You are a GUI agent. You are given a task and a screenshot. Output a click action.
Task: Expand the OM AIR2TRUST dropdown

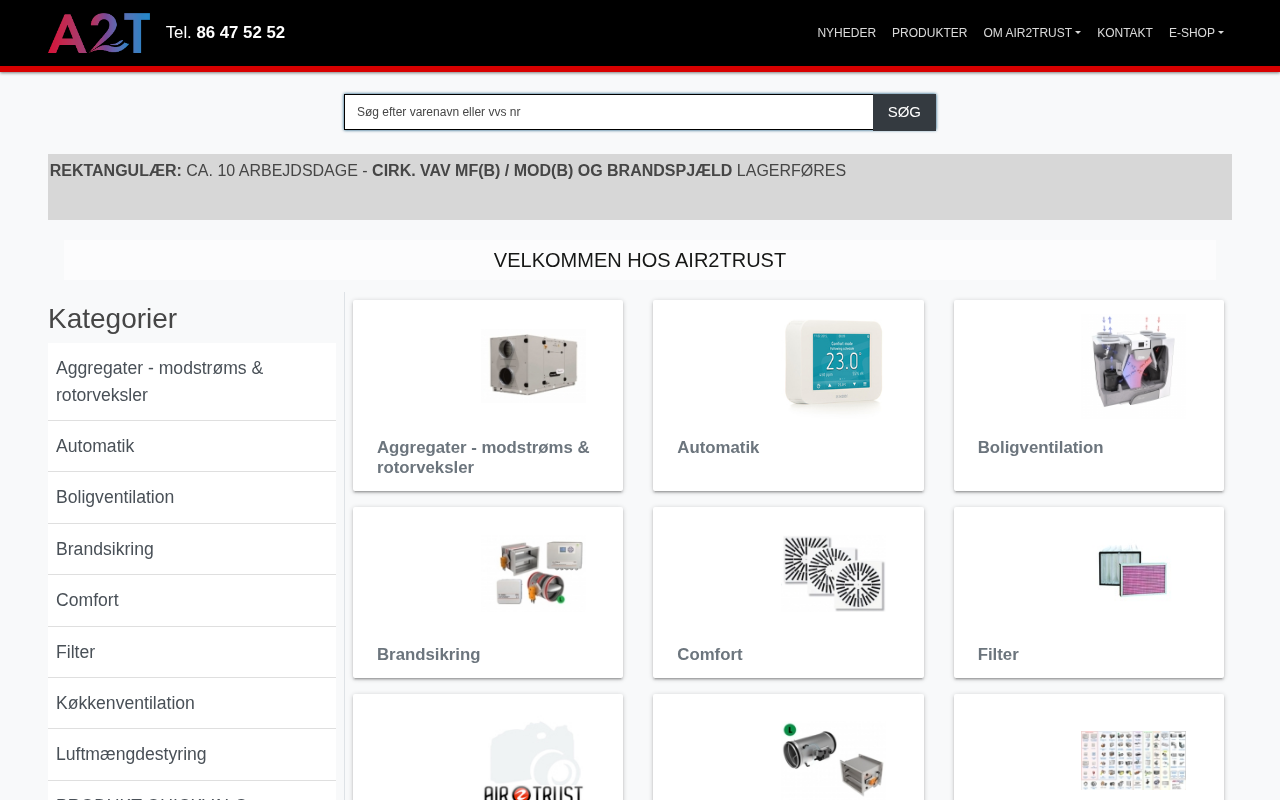[1032, 33]
